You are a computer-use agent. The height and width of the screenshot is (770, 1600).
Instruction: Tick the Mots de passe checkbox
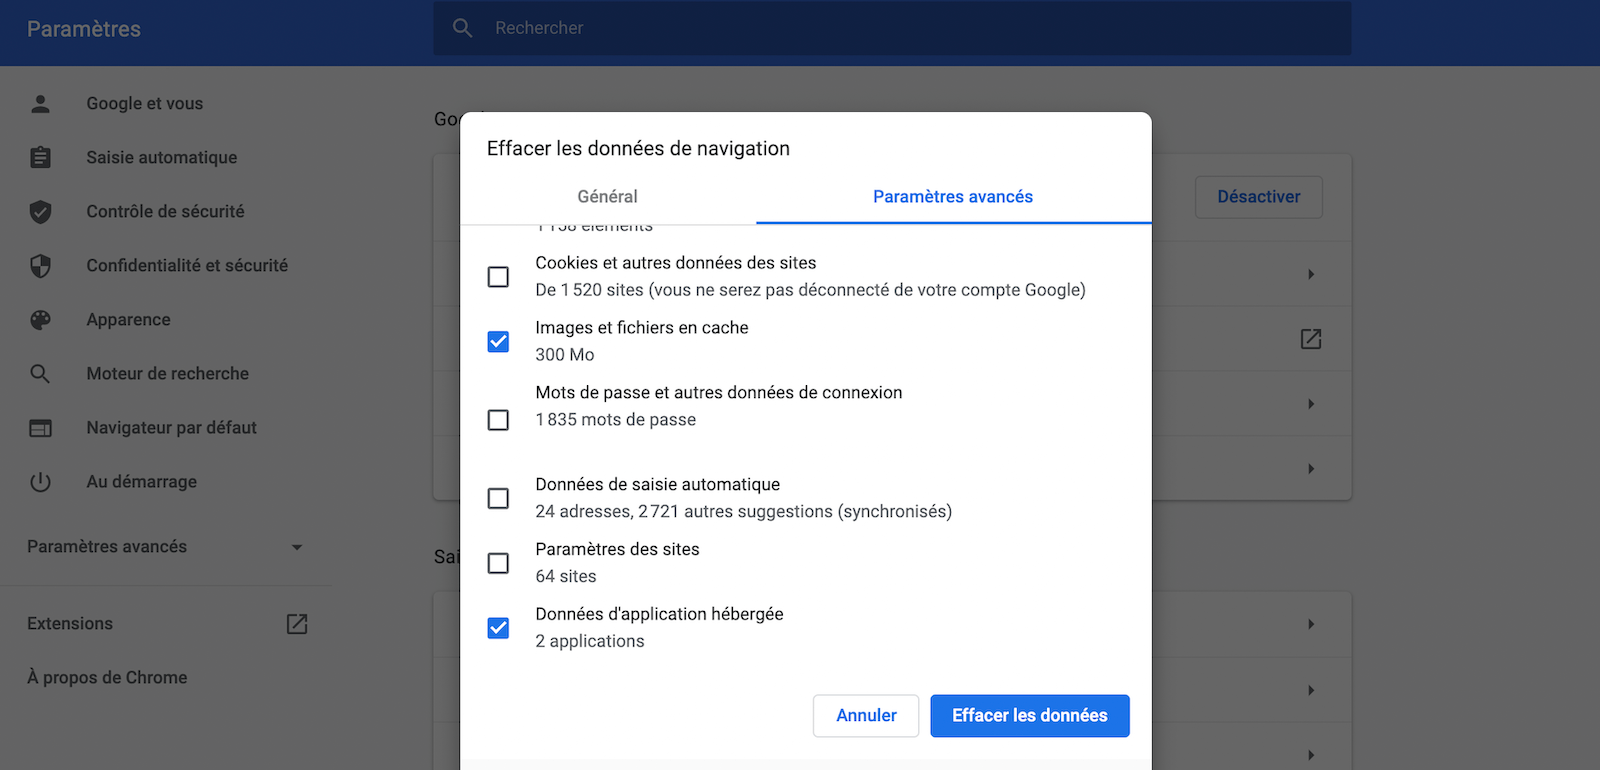point(498,420)
